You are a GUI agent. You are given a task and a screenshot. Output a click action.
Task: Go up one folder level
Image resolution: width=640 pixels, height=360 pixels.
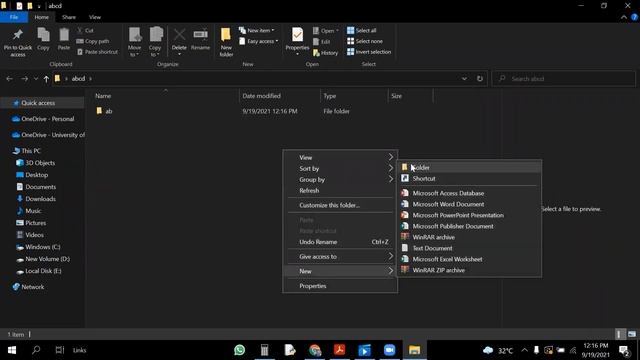coord(46,78)
